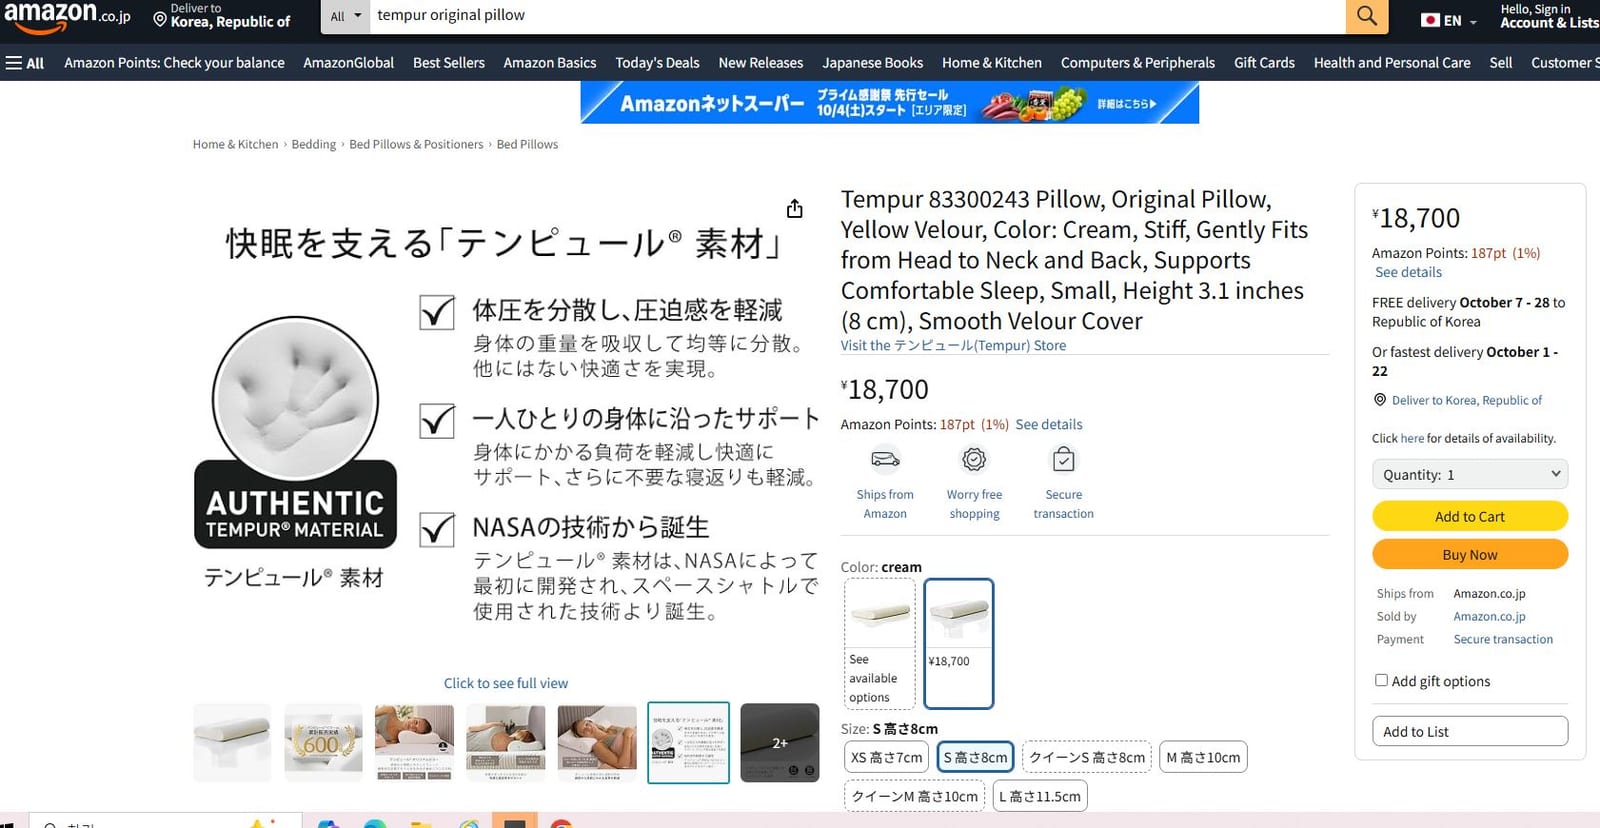
Task: Select size XS 高さ7cm
Action: click(x=886, y=757)
